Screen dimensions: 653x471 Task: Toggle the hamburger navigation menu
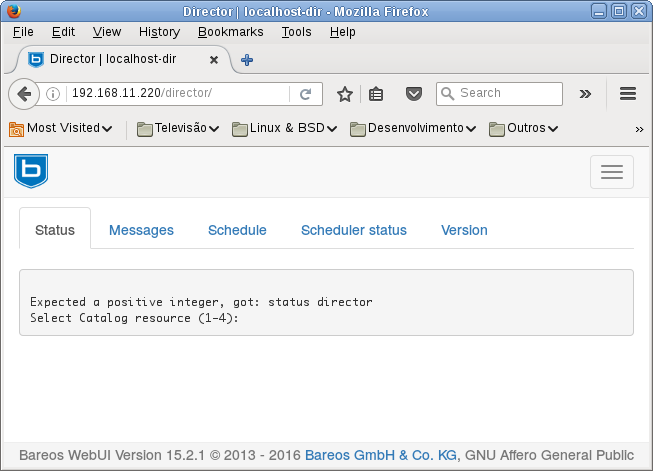pyautogui.click(x=611, y=172)
